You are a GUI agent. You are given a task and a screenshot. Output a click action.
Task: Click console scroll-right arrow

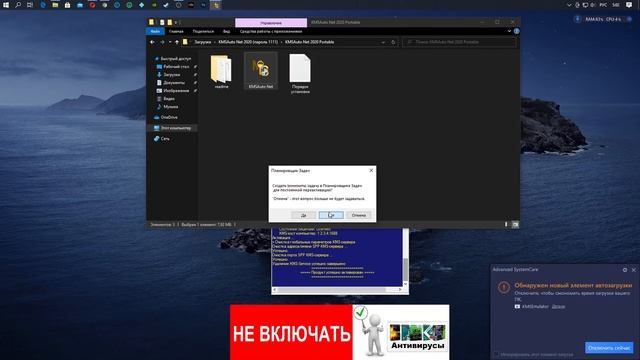pyautogui.click(x=400, y=290)
